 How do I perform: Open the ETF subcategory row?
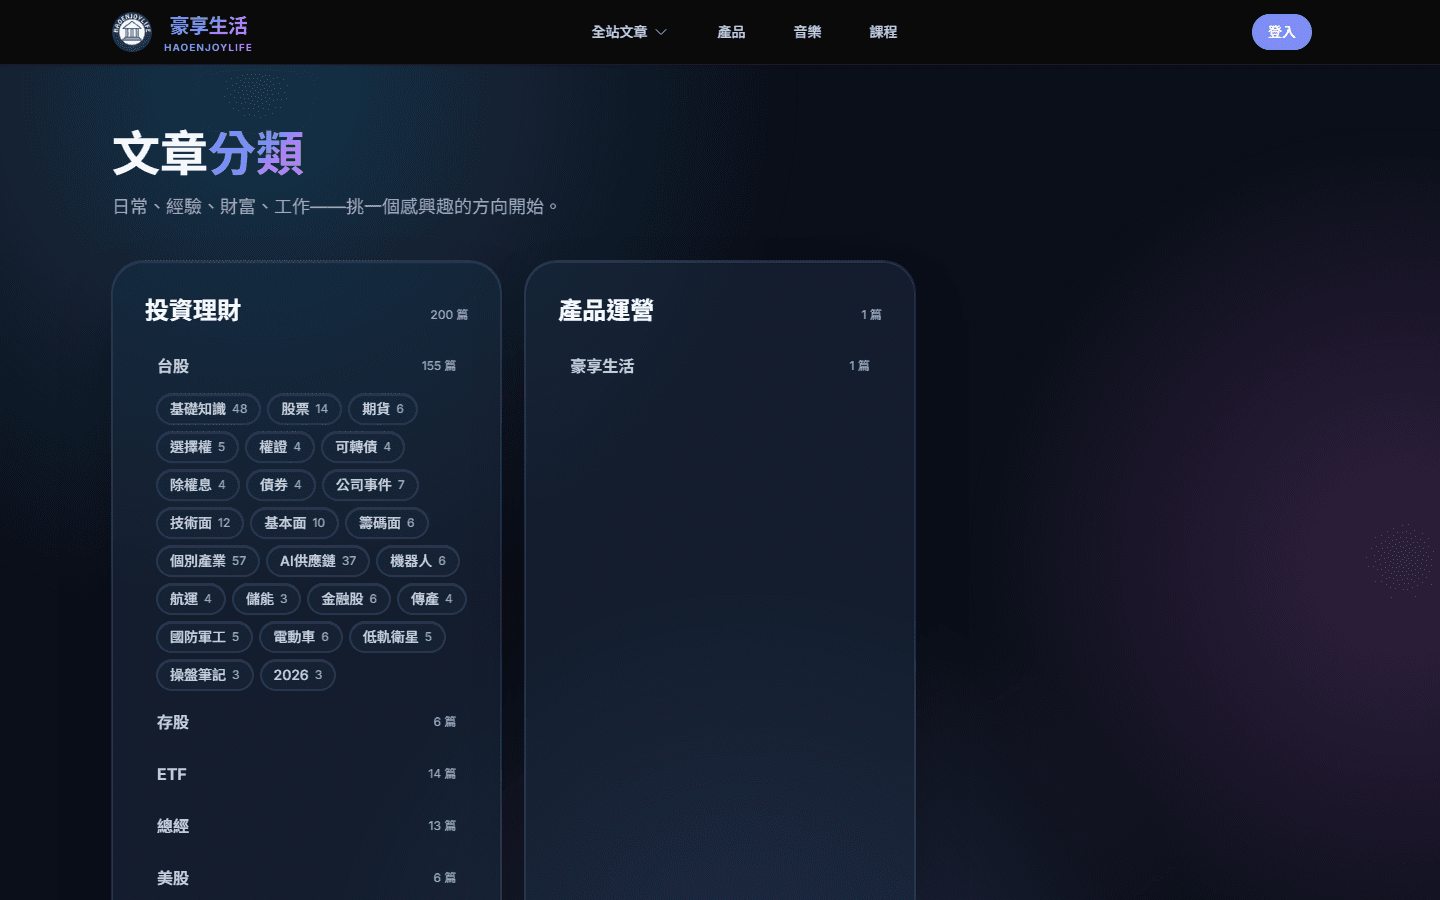click(306, 774)
